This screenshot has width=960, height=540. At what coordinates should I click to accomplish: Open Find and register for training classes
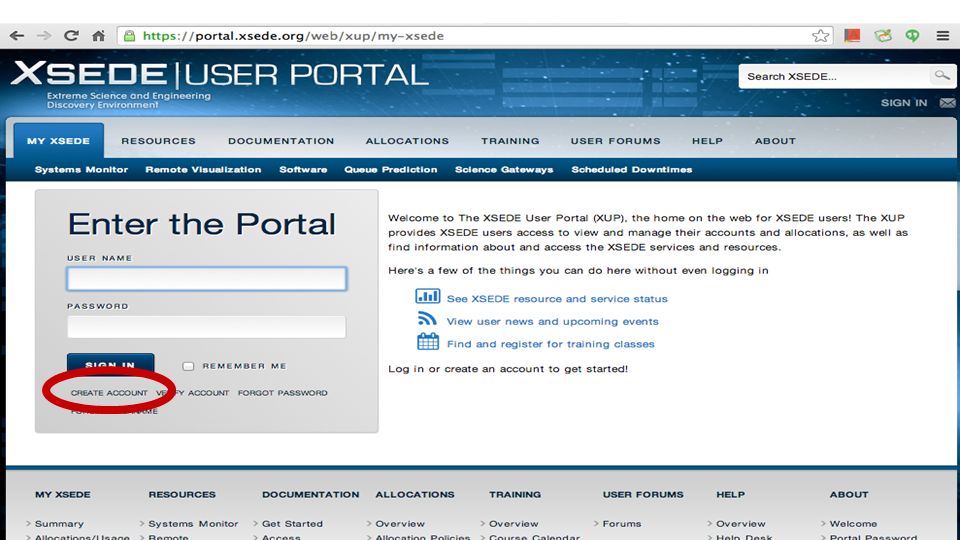coord(550,344)
